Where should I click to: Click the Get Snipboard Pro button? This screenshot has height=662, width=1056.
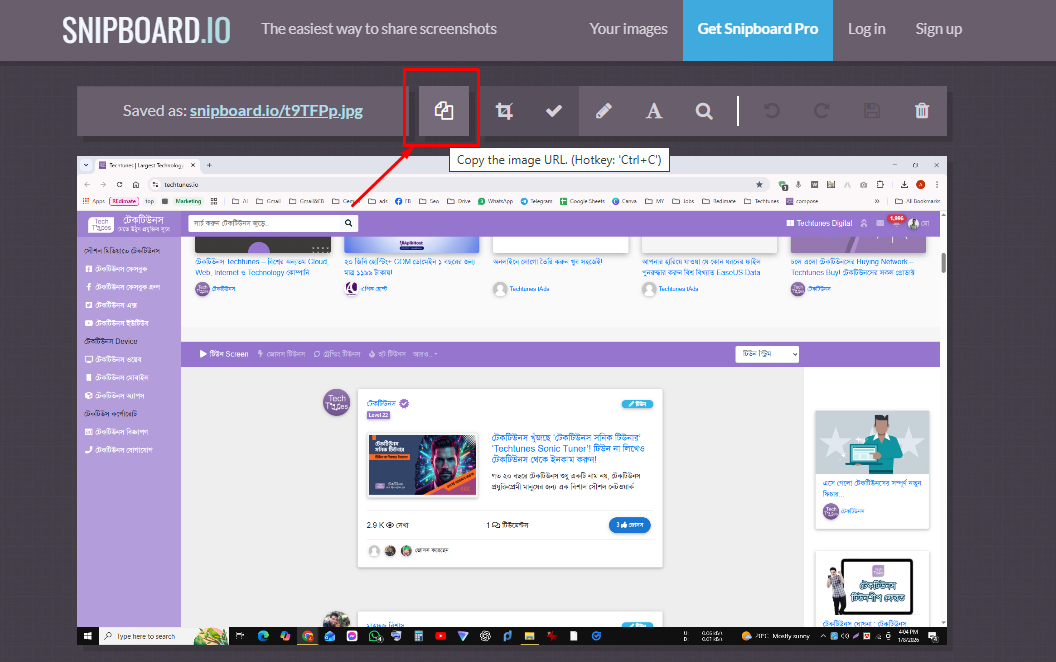[x=757, y=29]
